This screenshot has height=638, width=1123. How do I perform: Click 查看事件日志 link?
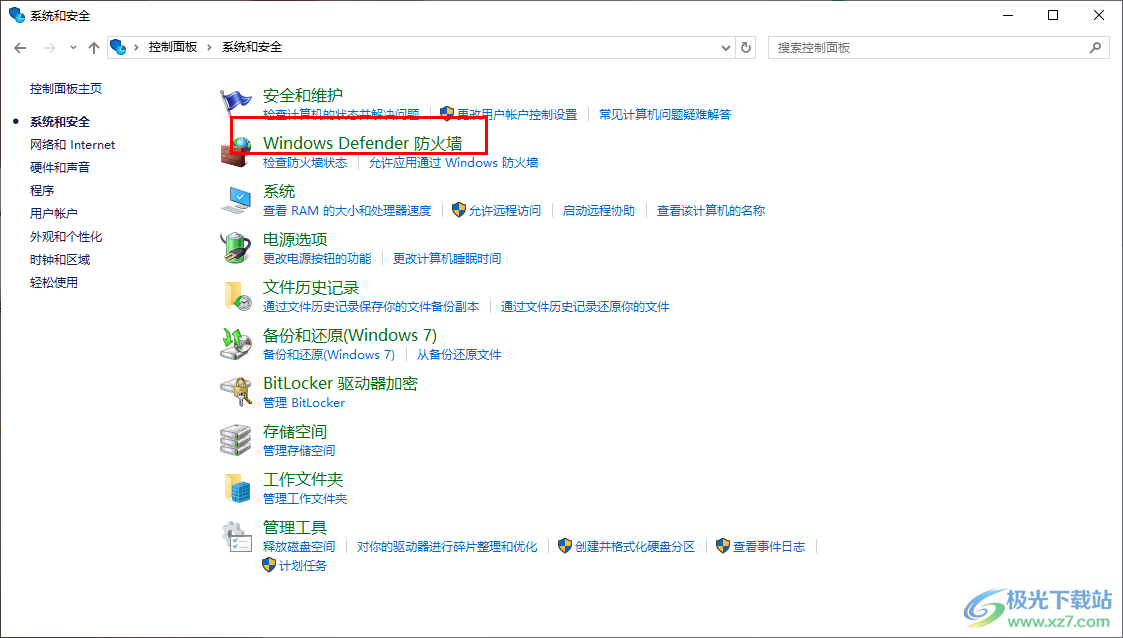tap(769, 546)
